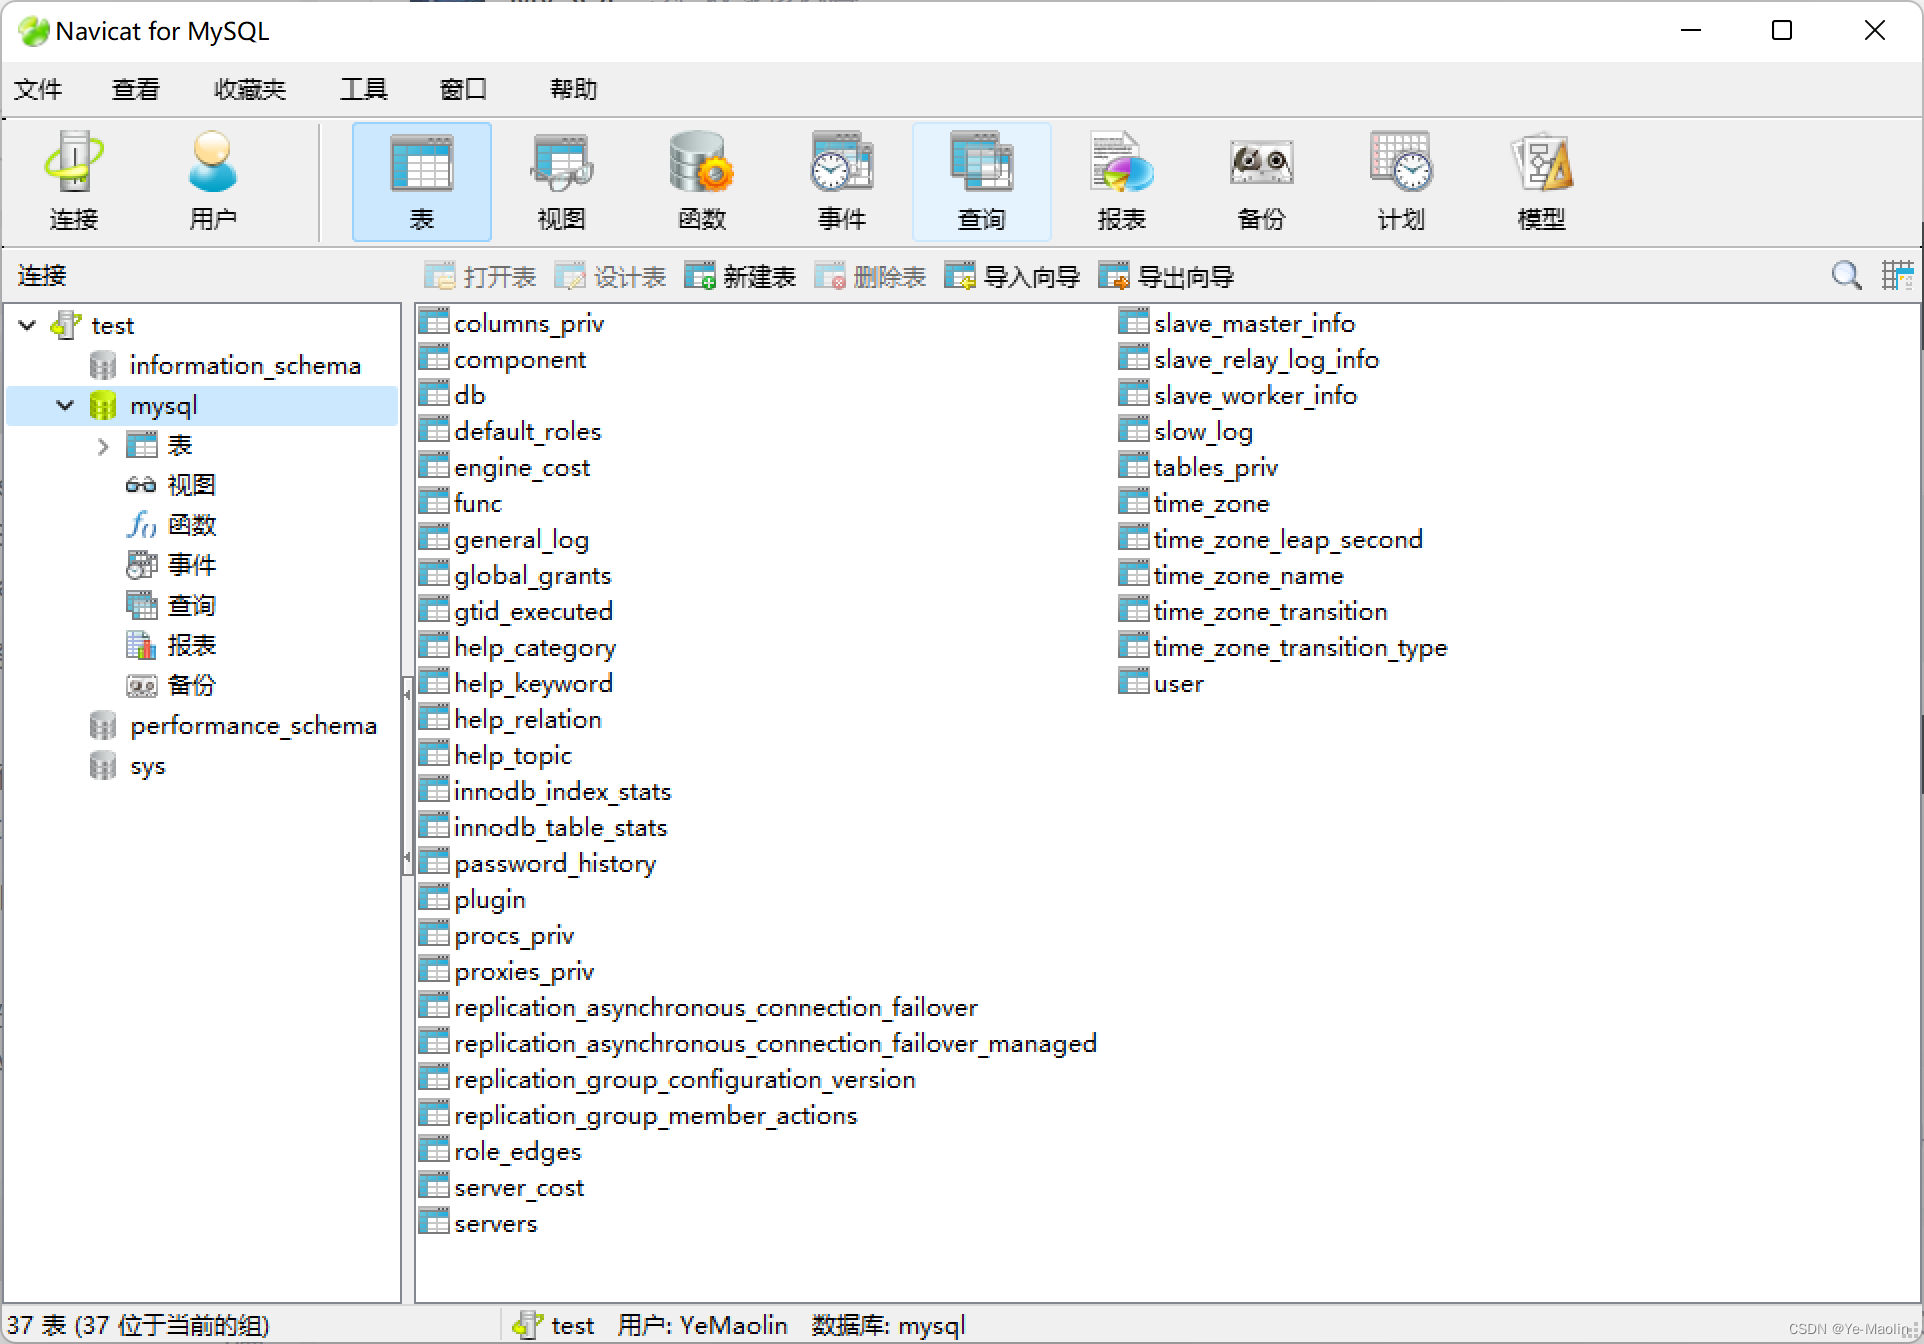Select the 备份 backup icon
Viewport: 1924px width, 1344px height.
click(1261, 180)
